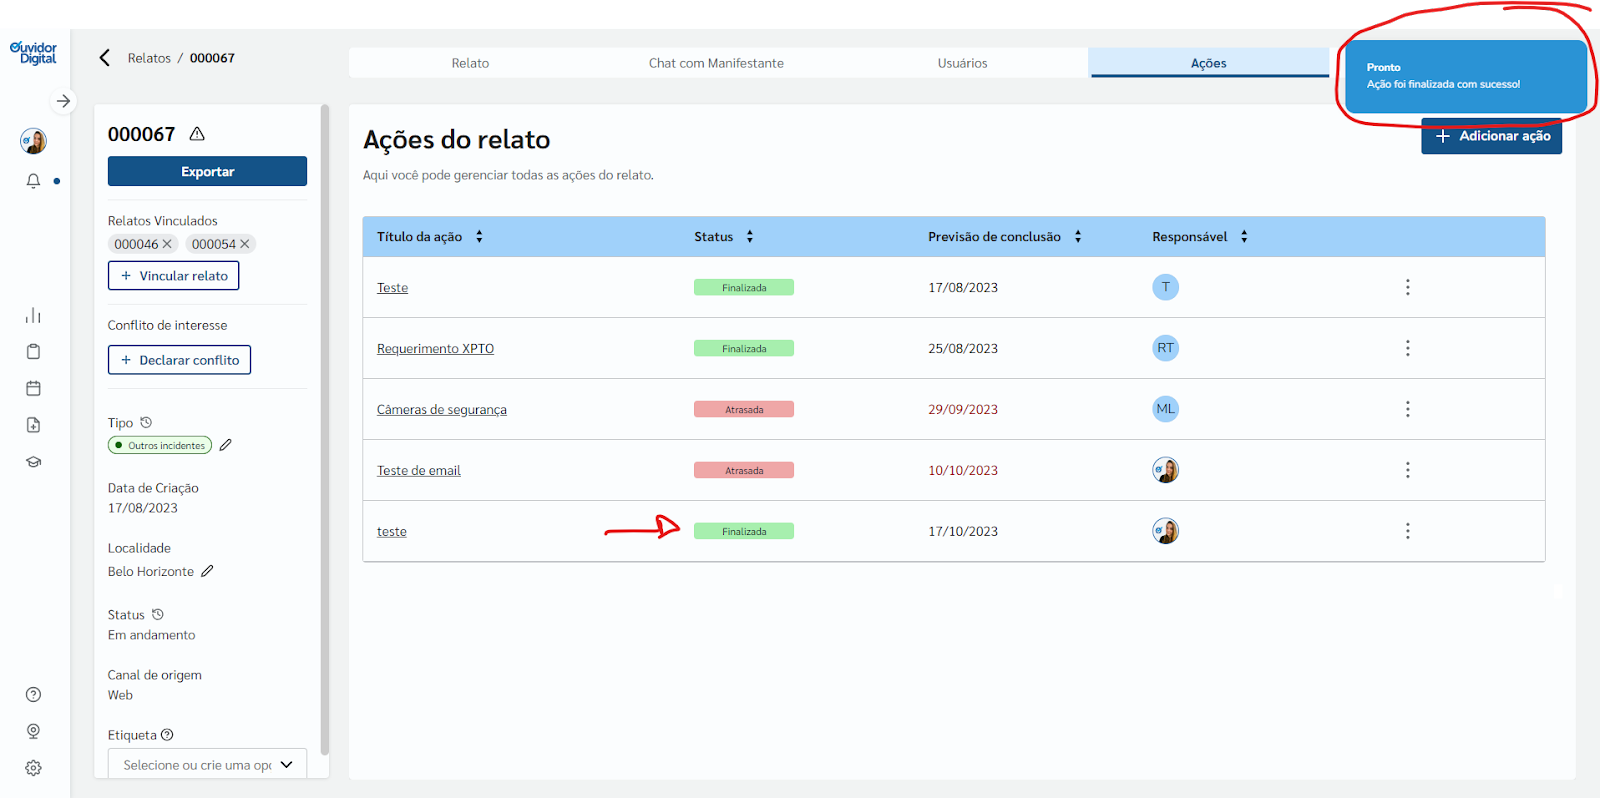
Task: Go back using the left chevron
Action: point(105,58)
